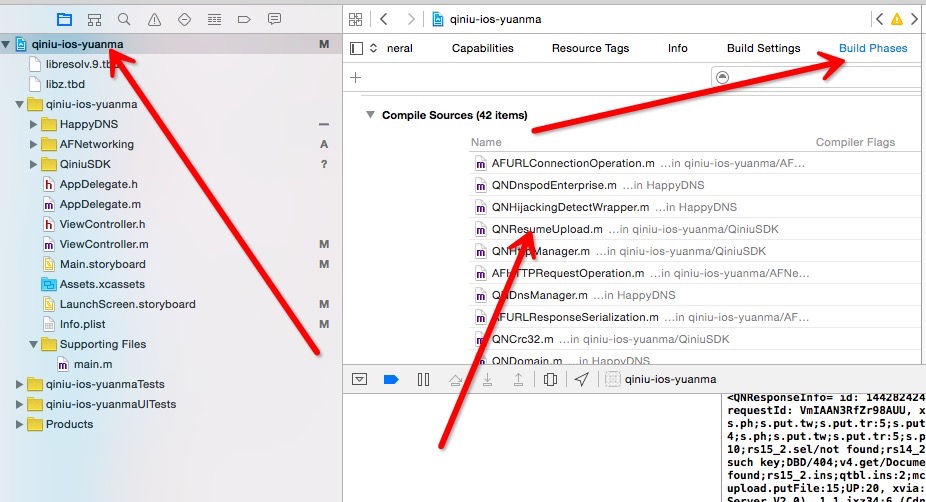This screenshot has width=926, height=502.
Task: Collapse the qiniu-ios-yuanma group folder
Action: (19, 105)
